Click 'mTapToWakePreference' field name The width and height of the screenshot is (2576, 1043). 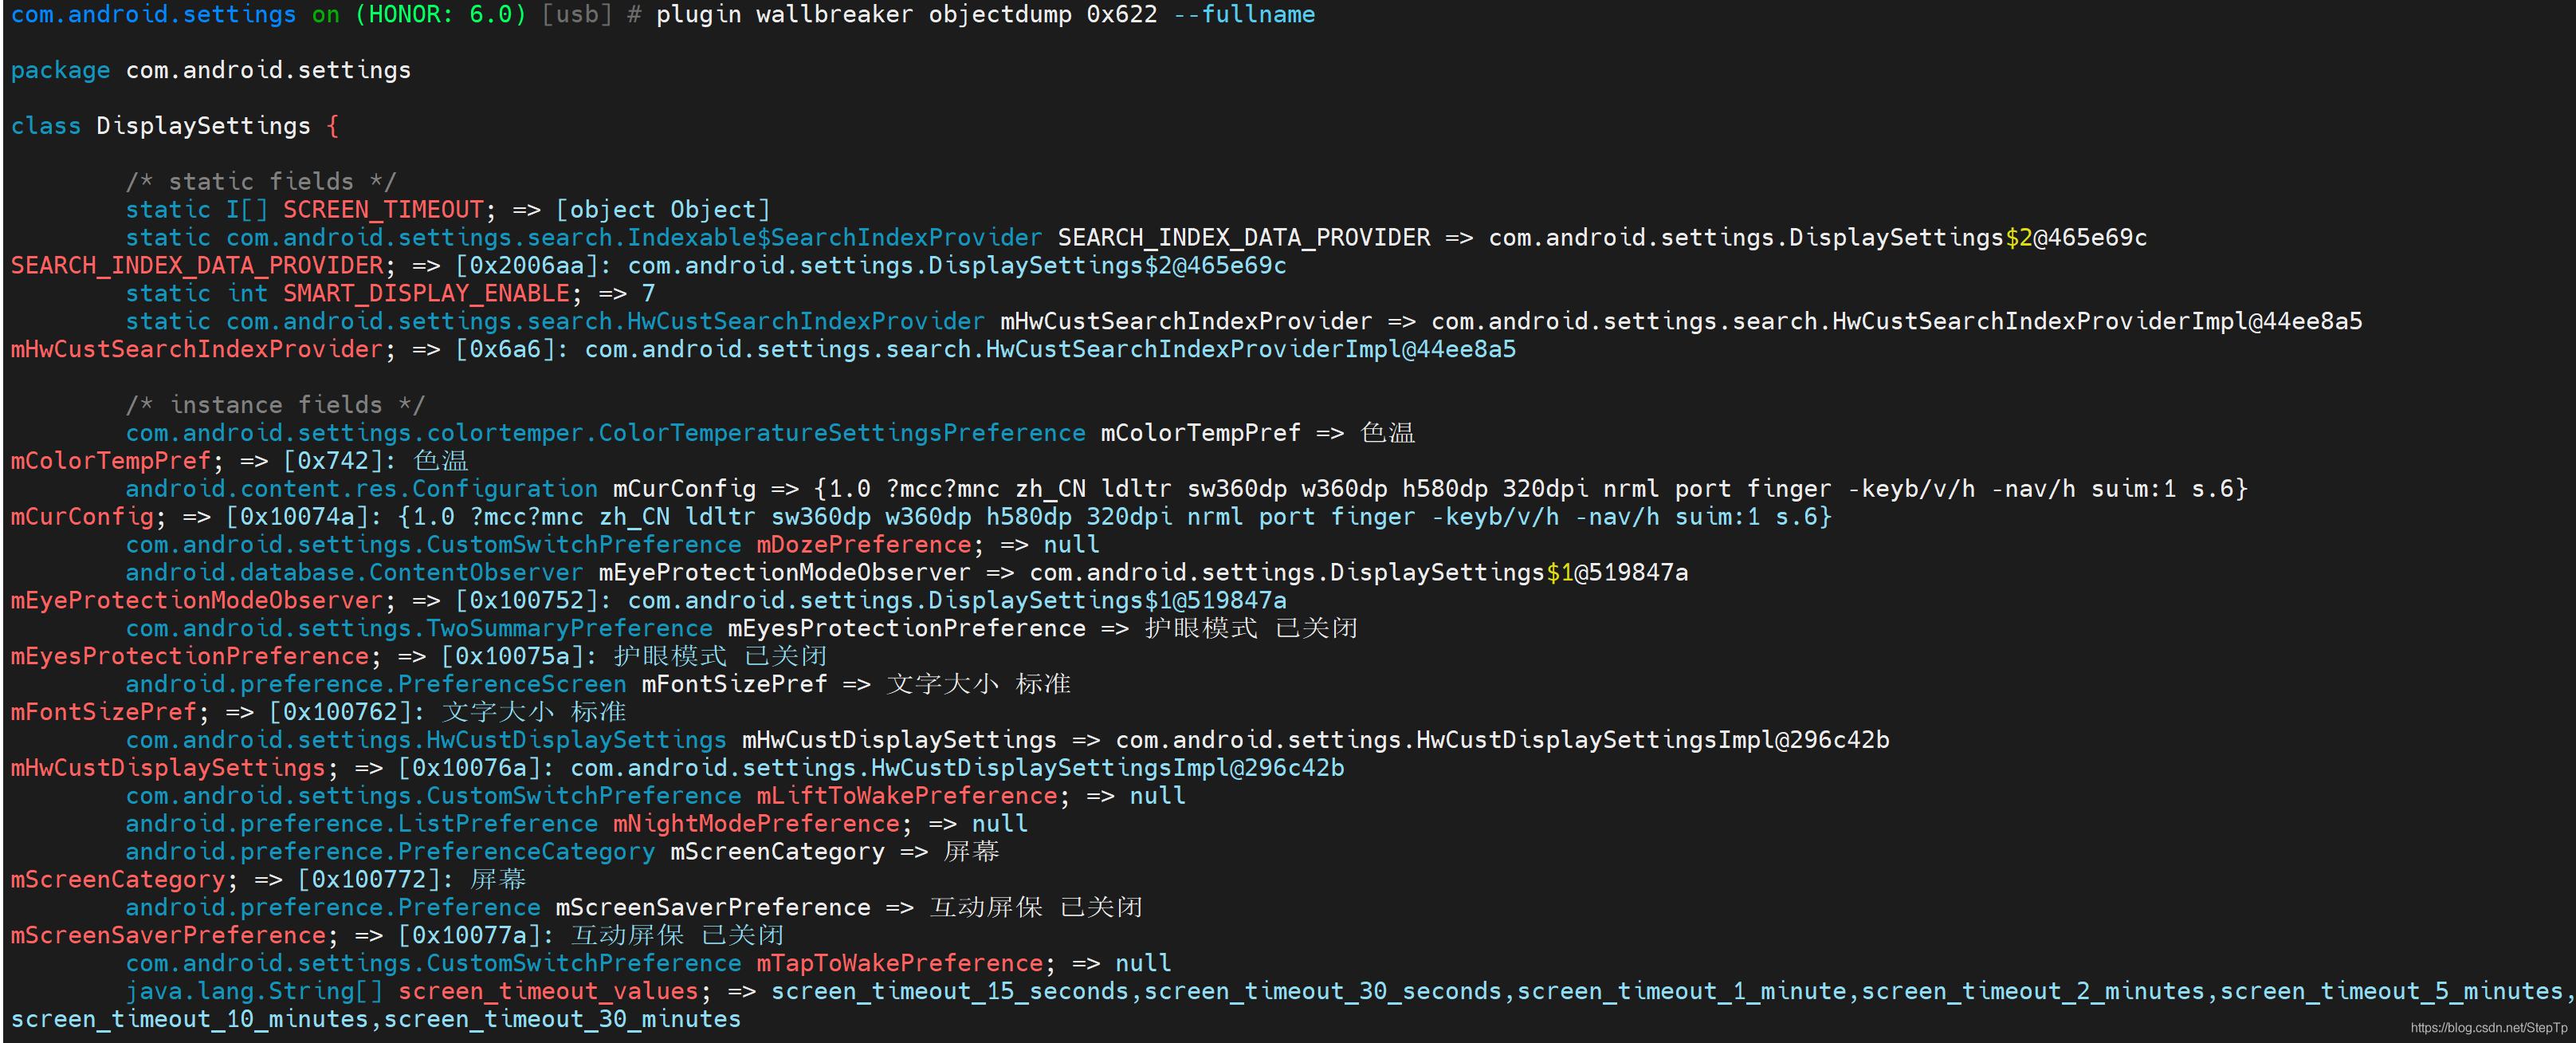click(x=899, y=964)
